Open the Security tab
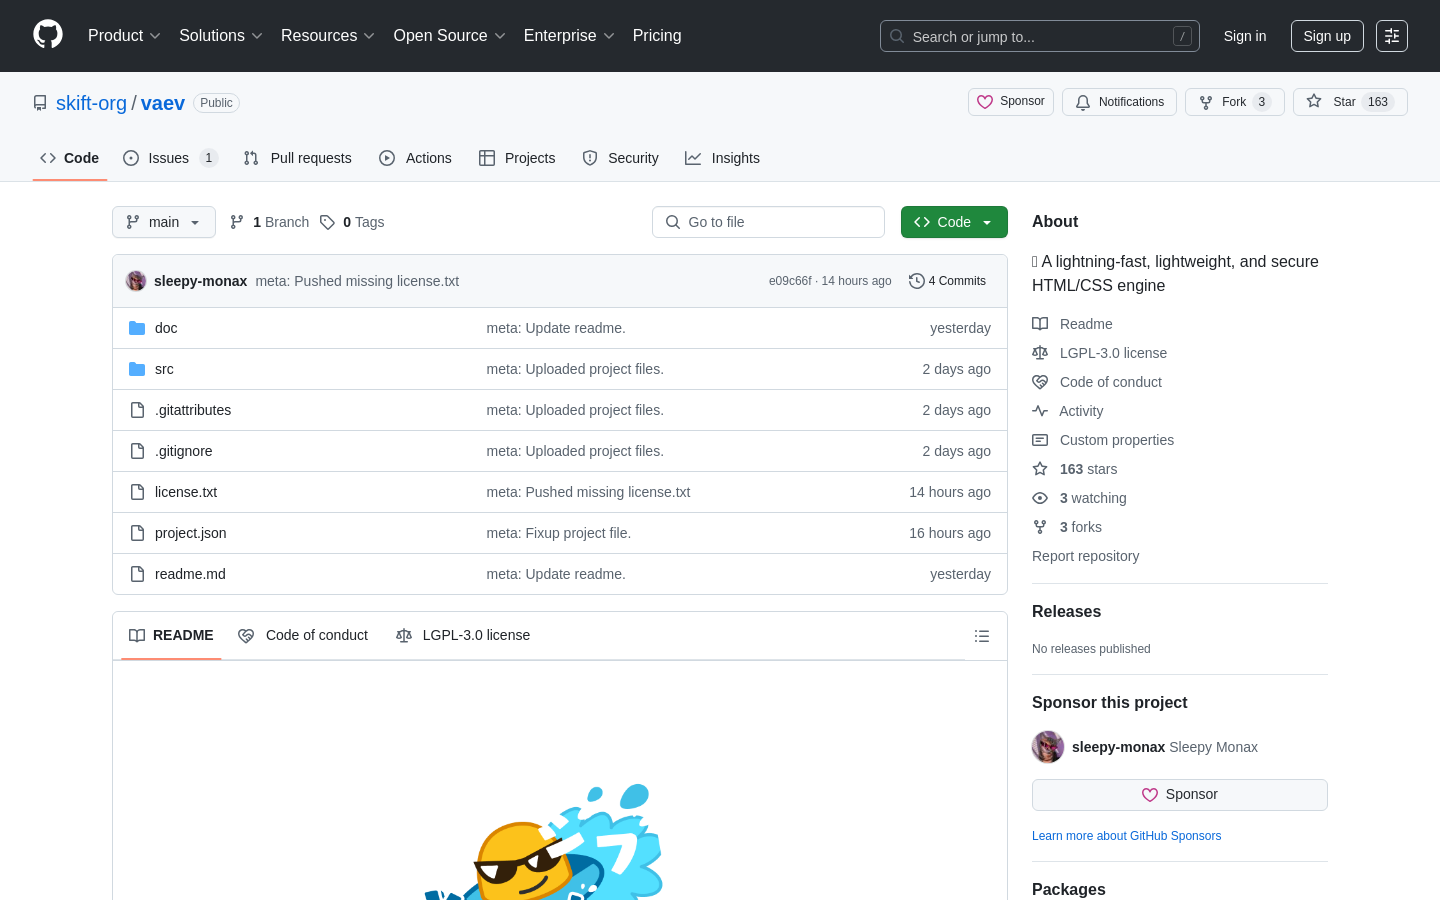This screenshot has width=1440, height=900. (x=620, y=158)
